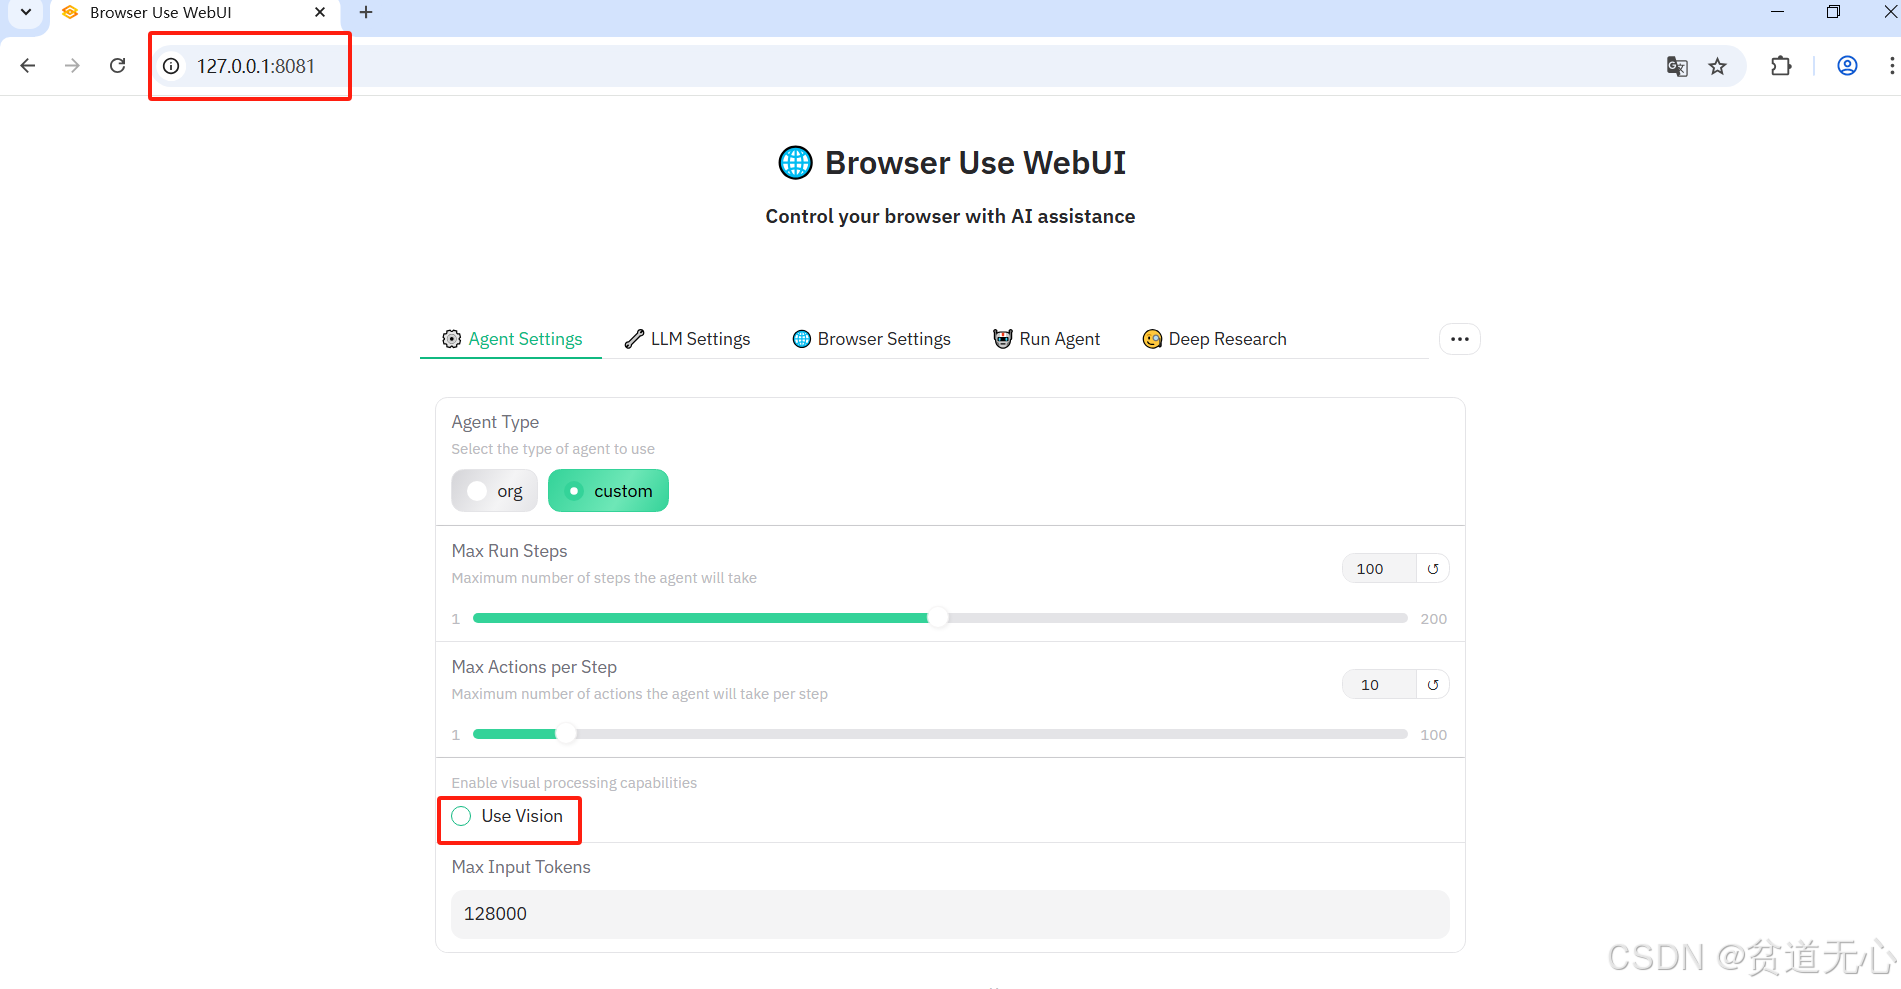Click the 'Max Run Steps' label
The width and height of the screenshot is (1901, 989).
coord(509,551)
